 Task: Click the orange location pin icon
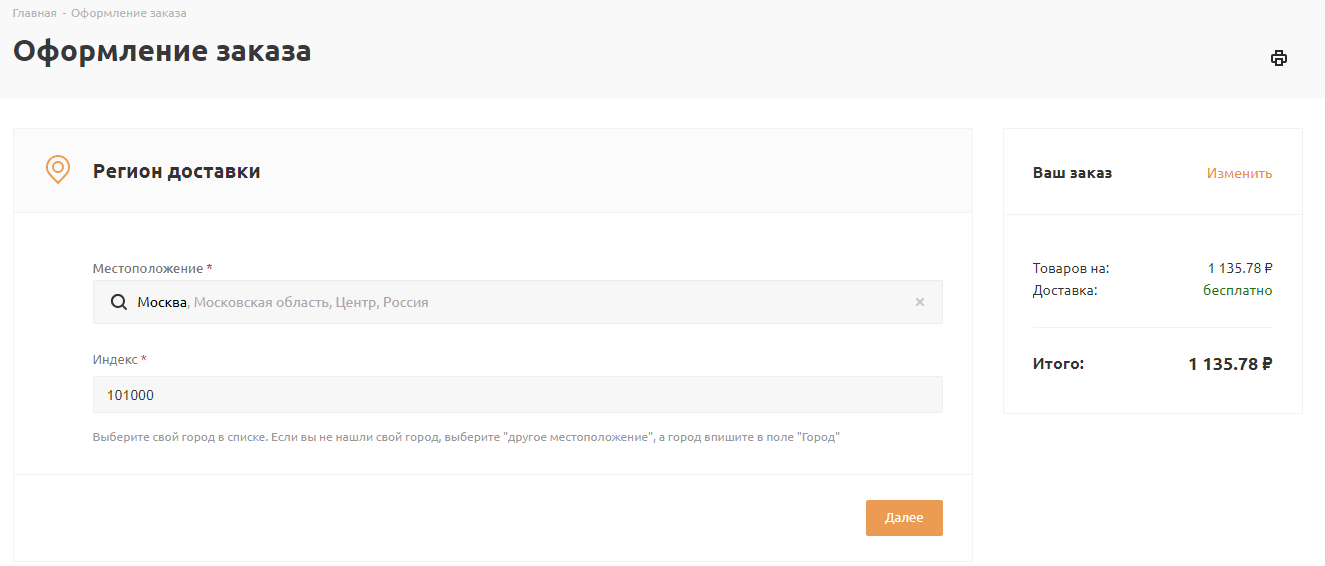[58, 169]
